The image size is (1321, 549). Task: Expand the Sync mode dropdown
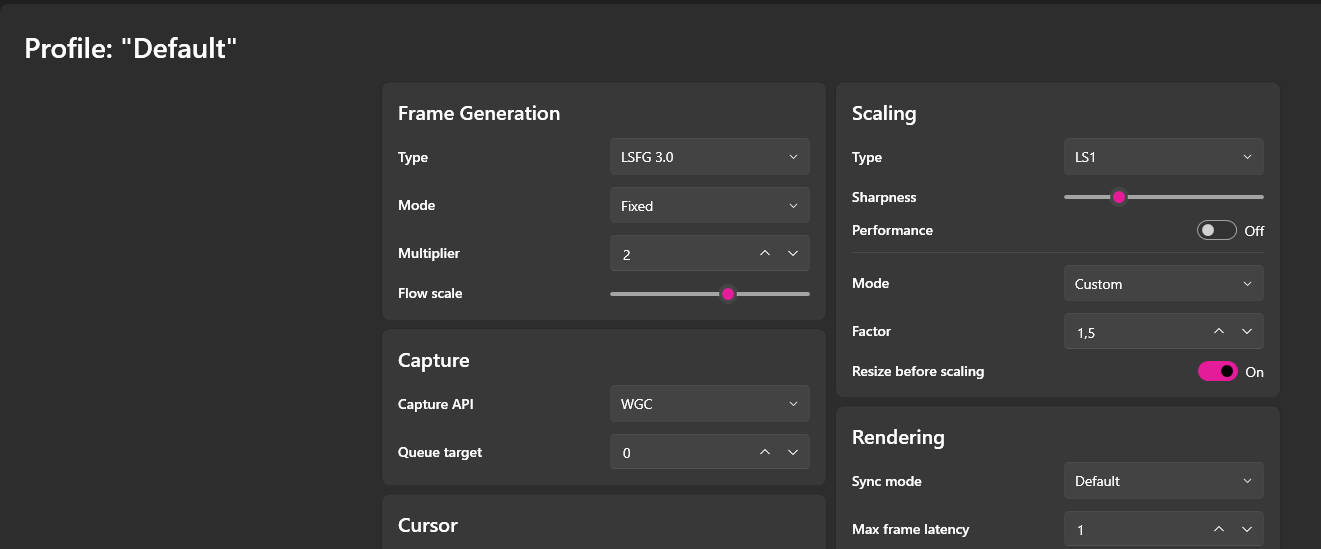pos(1163,481)
